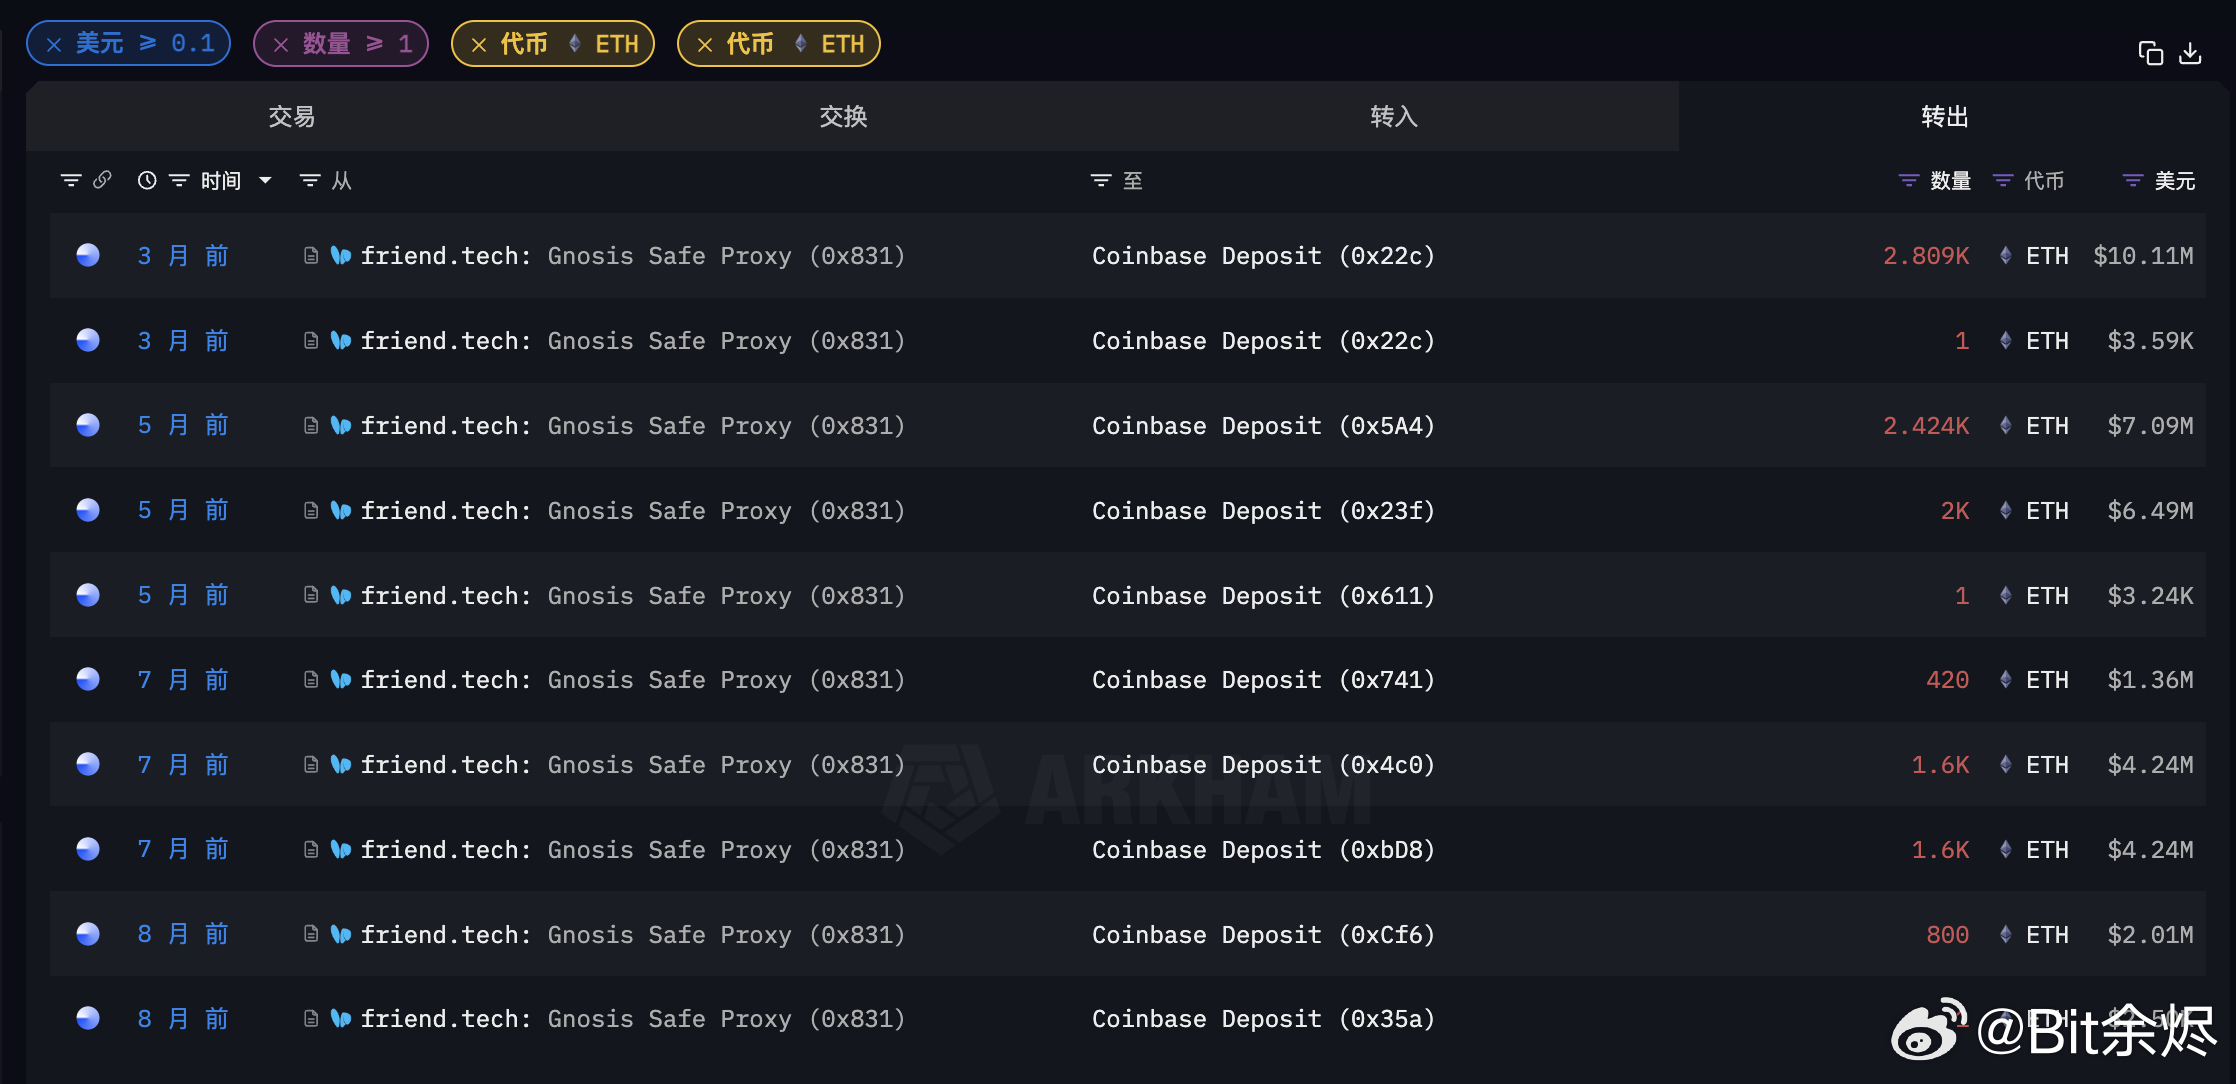Expand the 时间 sort dropdown arrow
2236x1084 pixels.
coord(265,180)
